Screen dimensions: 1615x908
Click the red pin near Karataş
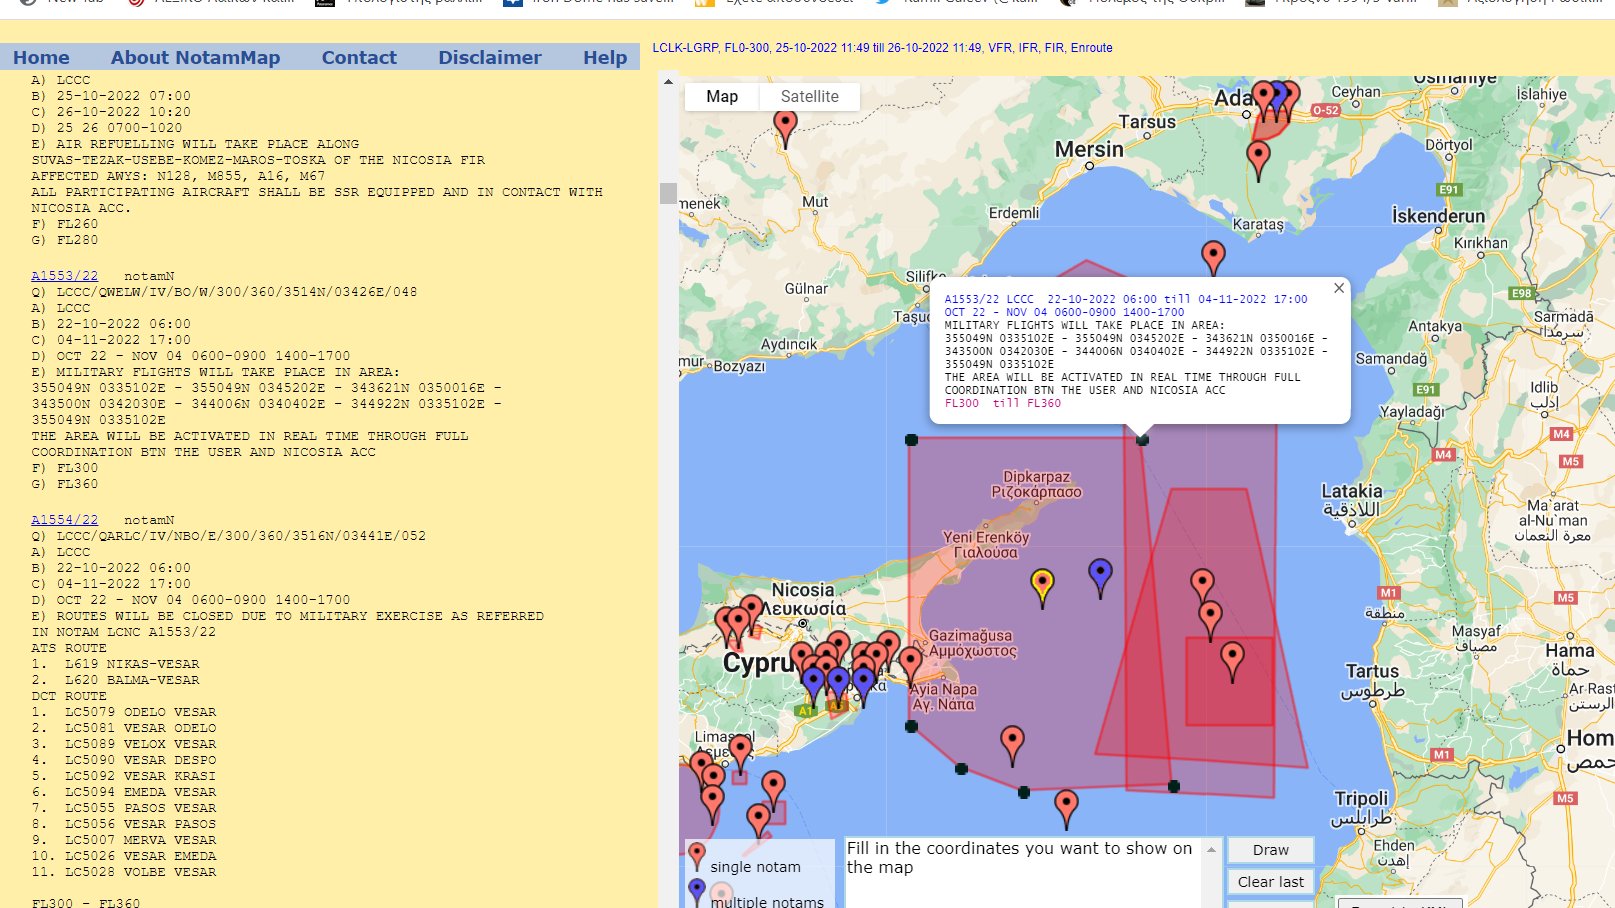1213,258
